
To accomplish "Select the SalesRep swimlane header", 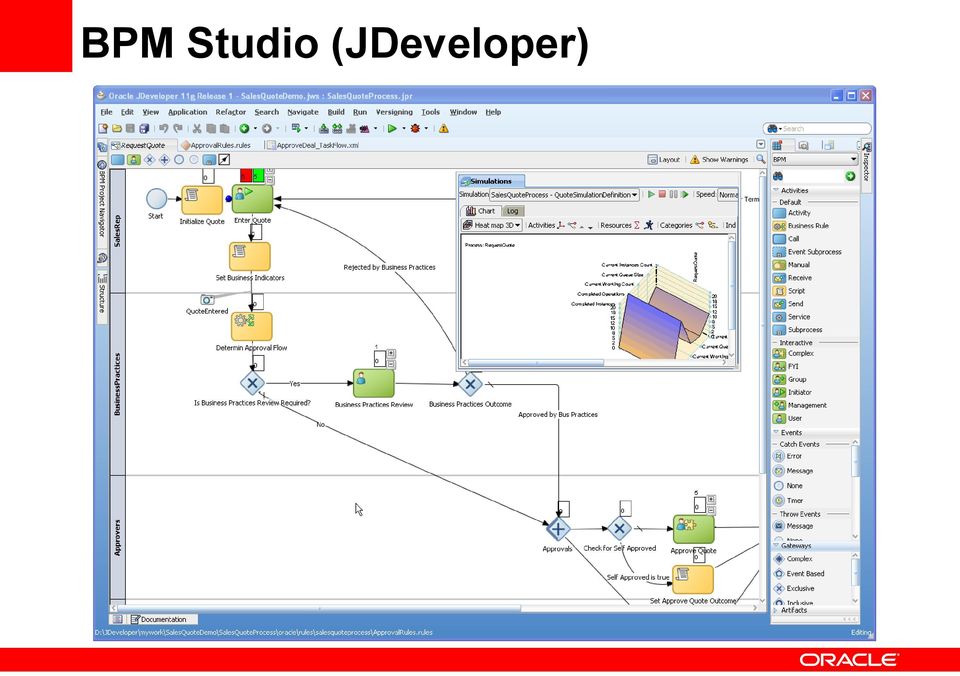I will pyautogui.click(x=118, y=231).
